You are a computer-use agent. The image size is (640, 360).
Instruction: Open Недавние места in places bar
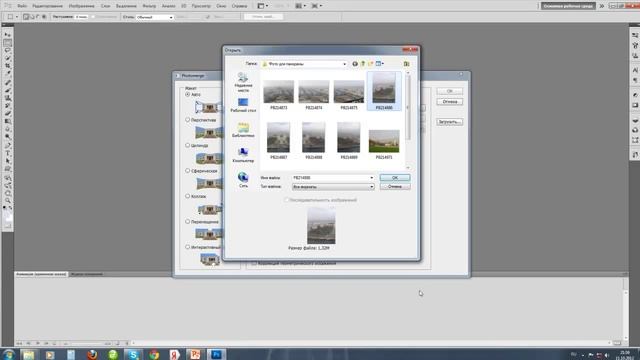click(243, 82)
